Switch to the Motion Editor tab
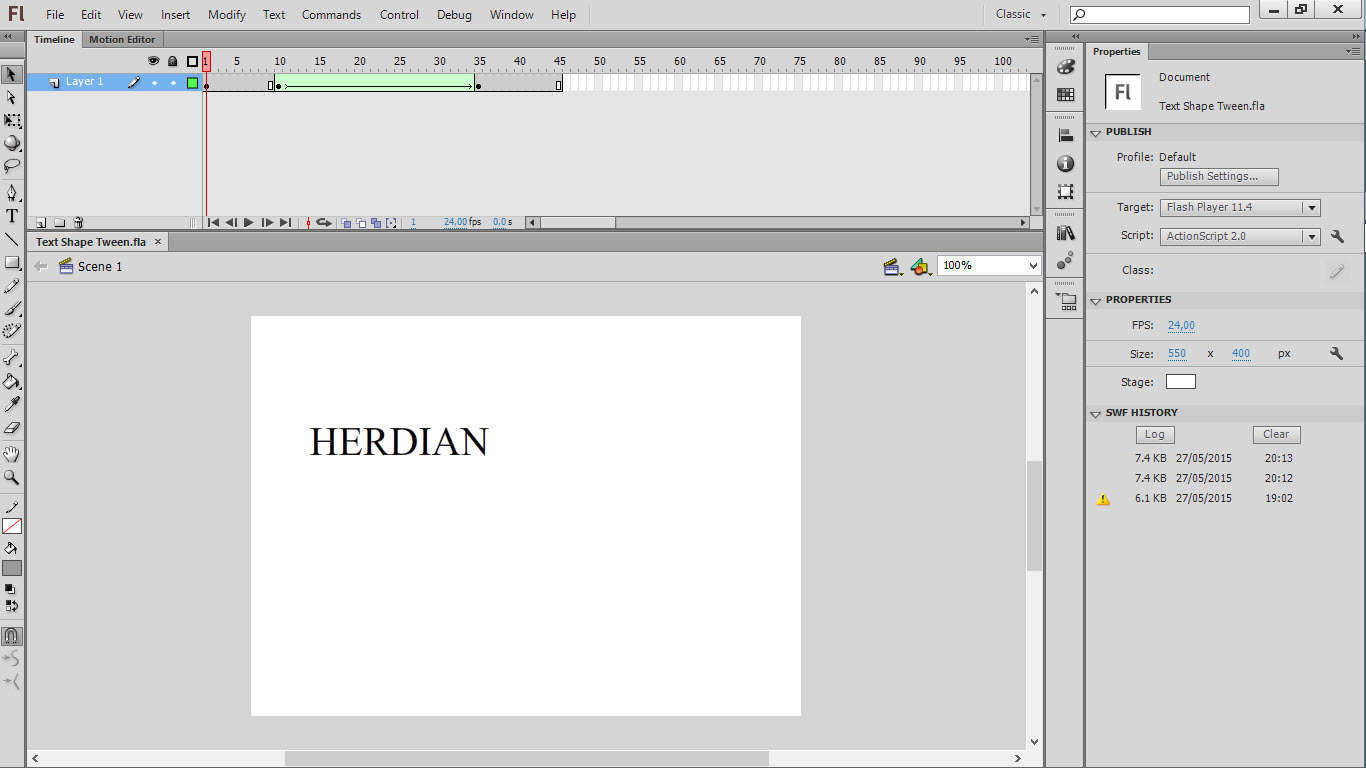Screen dimensions: 1366x768 point(122,39)
